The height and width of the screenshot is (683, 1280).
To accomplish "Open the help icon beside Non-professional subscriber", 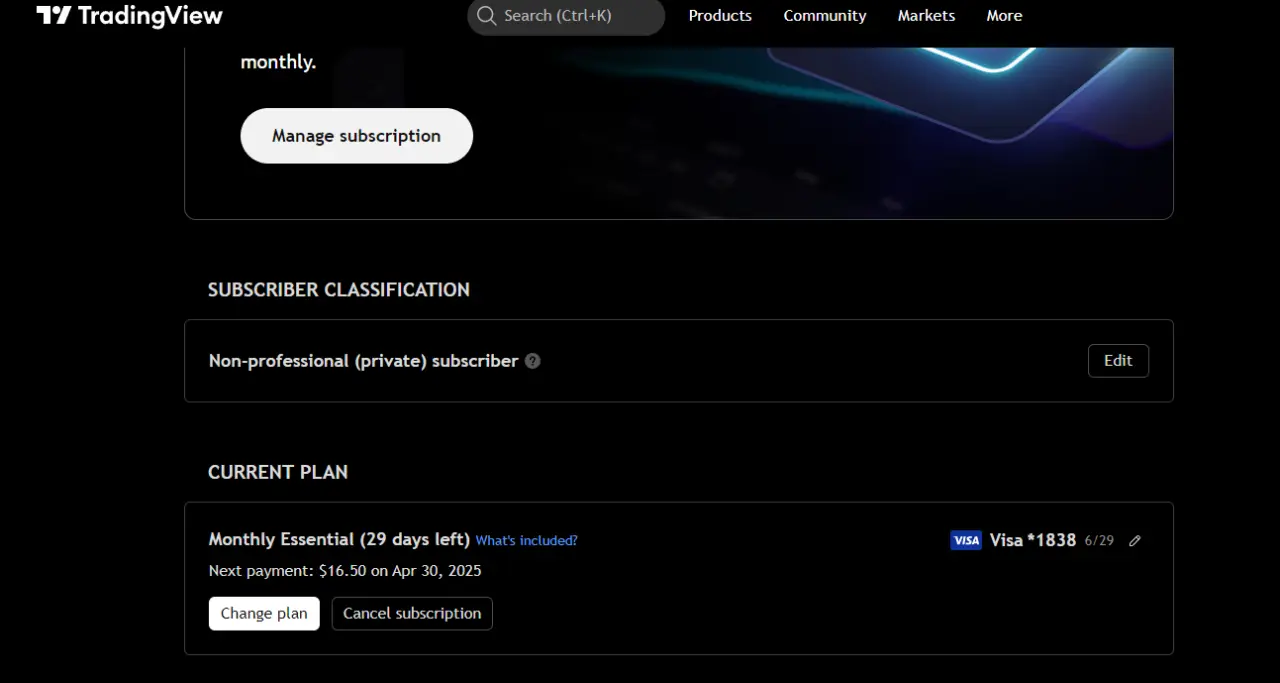I will pos(533,361).
